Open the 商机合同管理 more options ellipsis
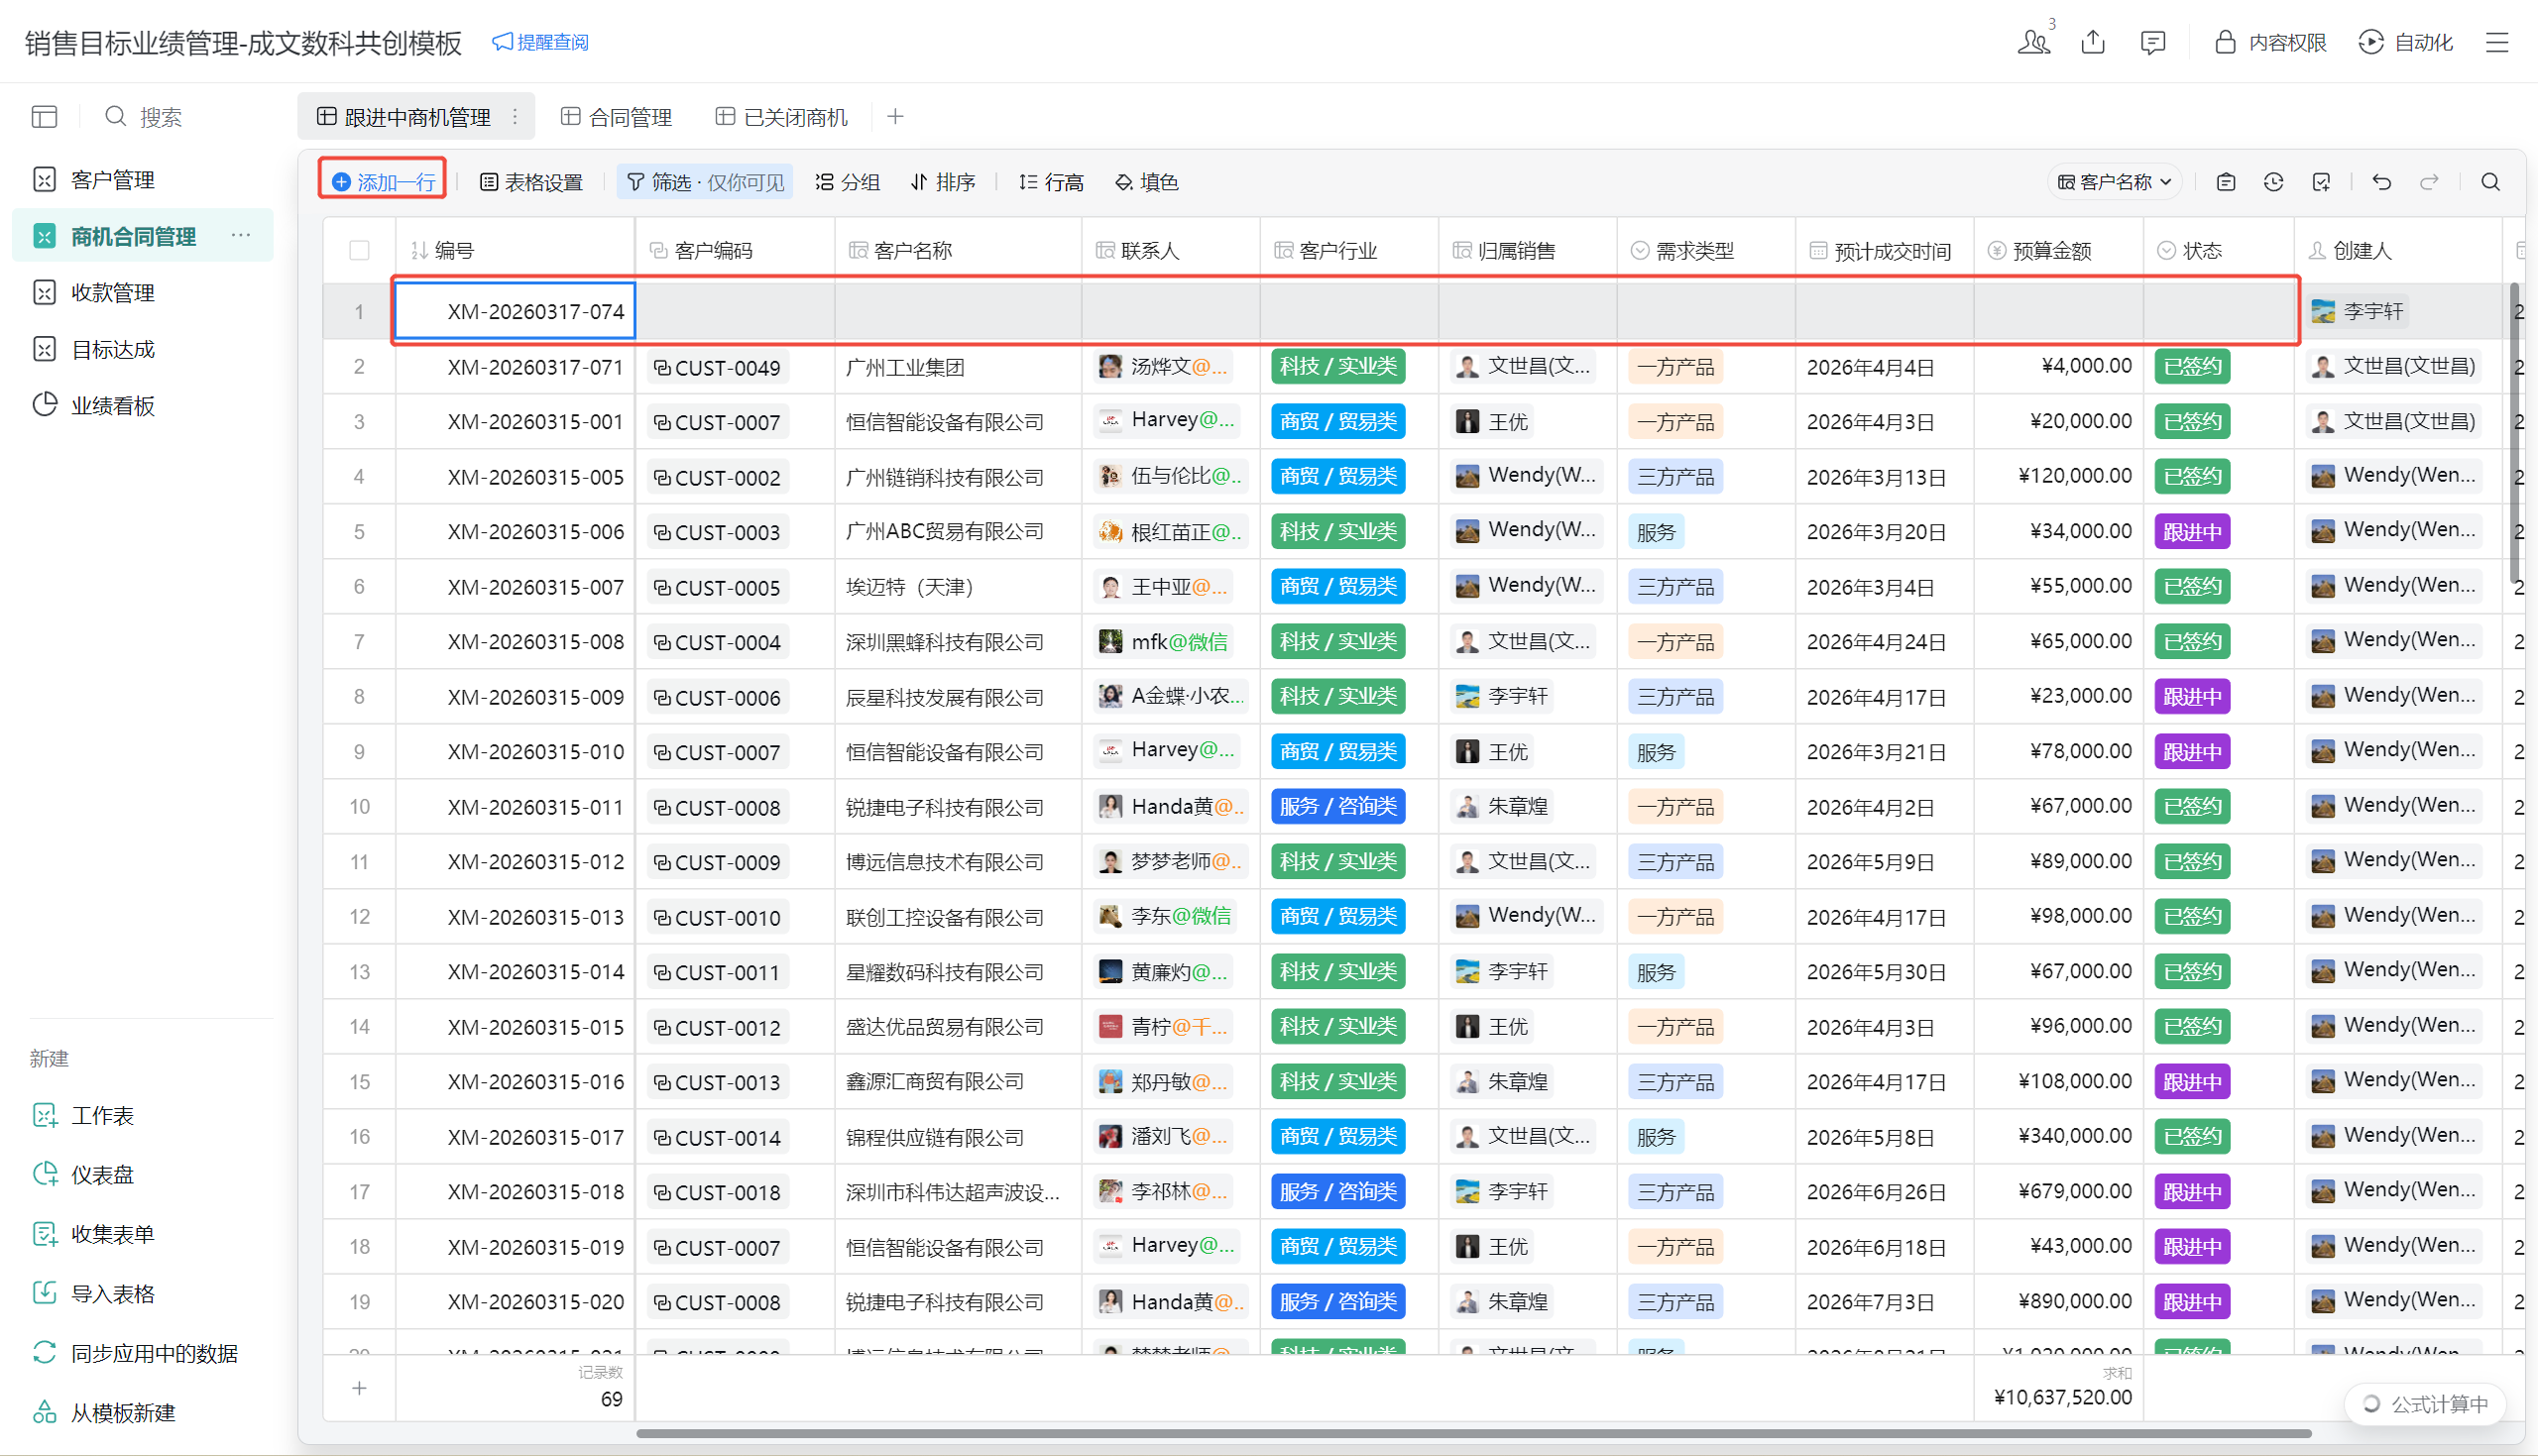This screenshot has width=2538, height=1456. point(241,236)
